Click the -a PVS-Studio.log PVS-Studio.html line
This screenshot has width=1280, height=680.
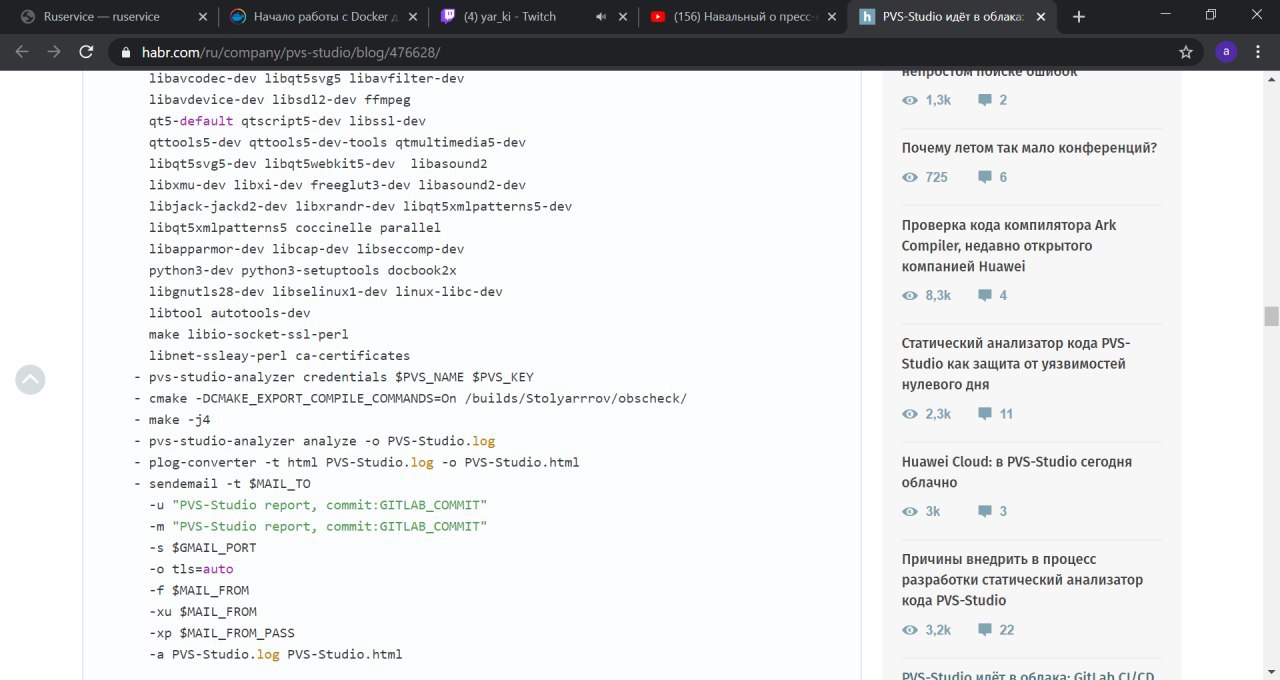point(275,654)
